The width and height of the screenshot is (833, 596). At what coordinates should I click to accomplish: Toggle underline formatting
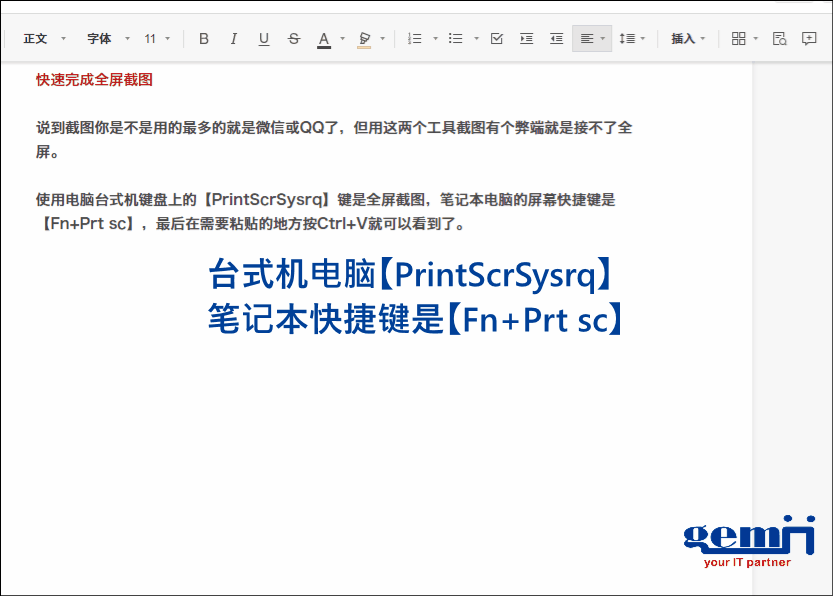point(264,39)
